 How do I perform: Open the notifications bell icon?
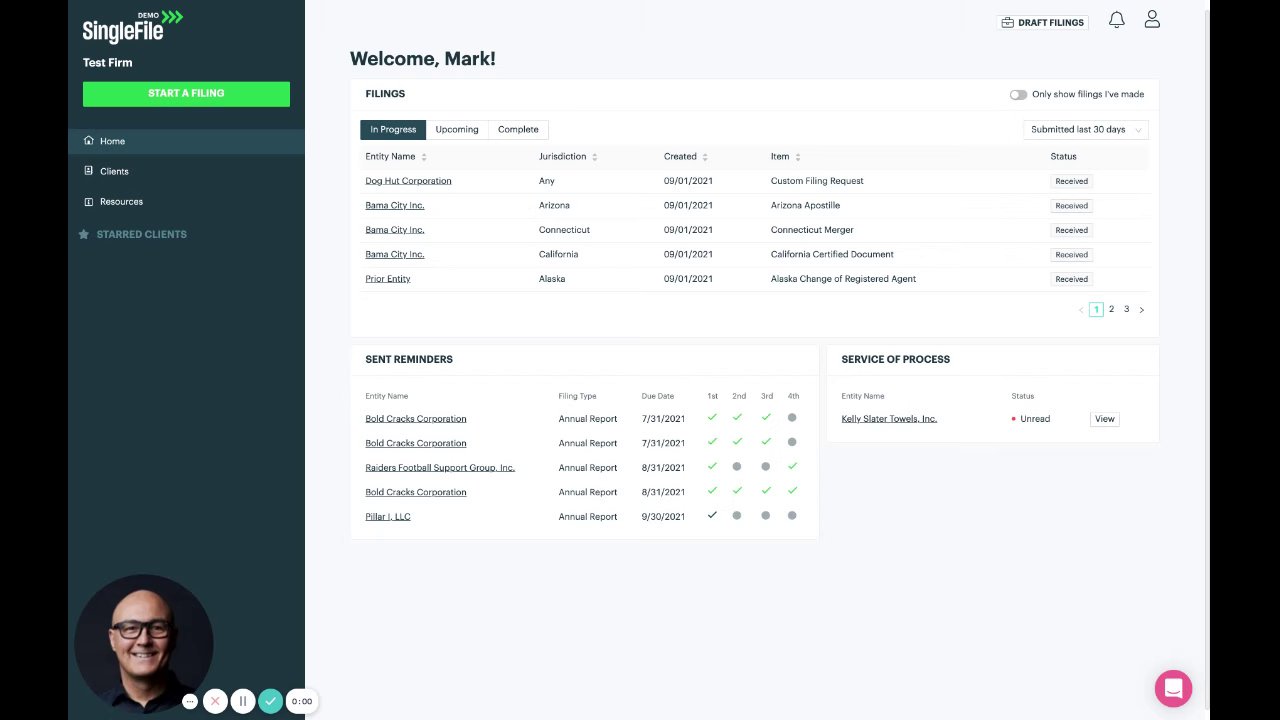(1117, 20)
